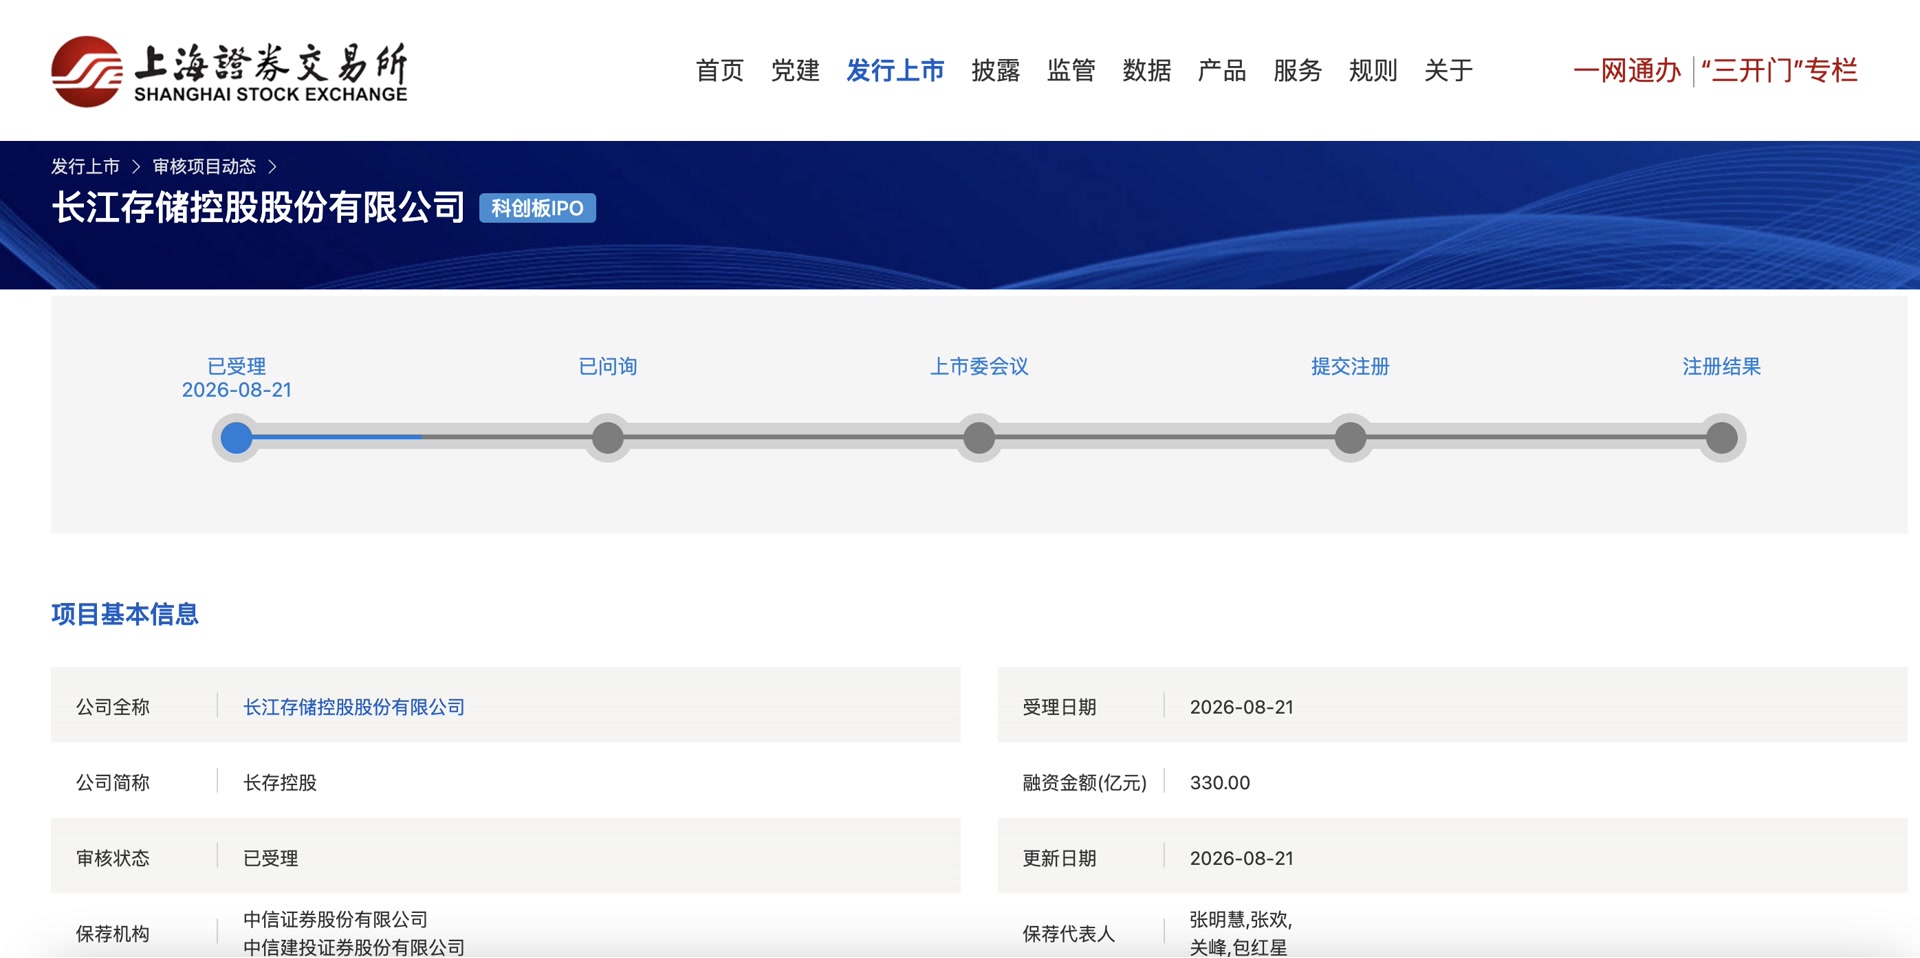Click the 科创板IPO badge

coord(538,208)
